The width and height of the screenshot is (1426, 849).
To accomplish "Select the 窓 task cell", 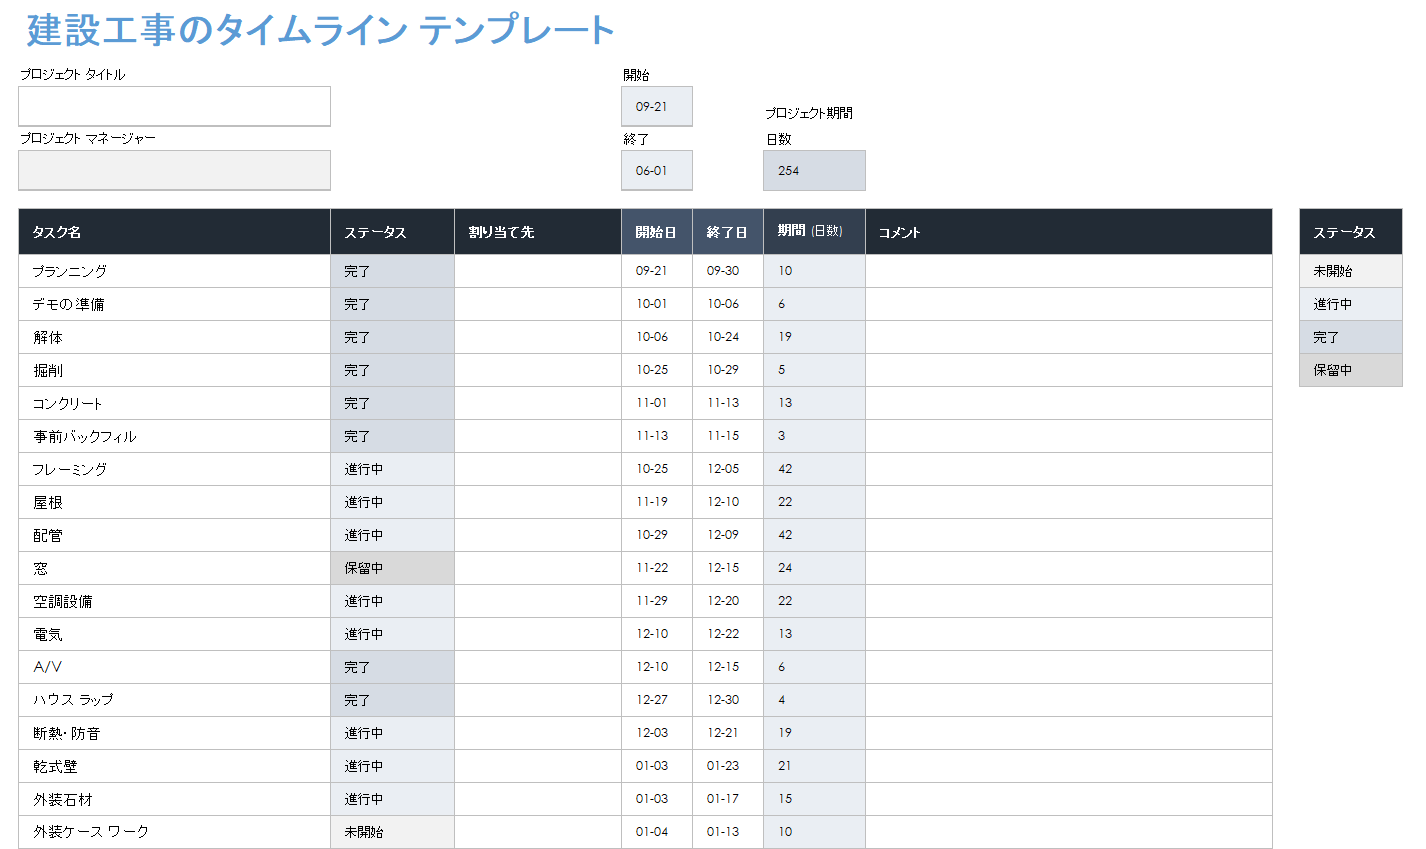I will click(x=174, y=568).
